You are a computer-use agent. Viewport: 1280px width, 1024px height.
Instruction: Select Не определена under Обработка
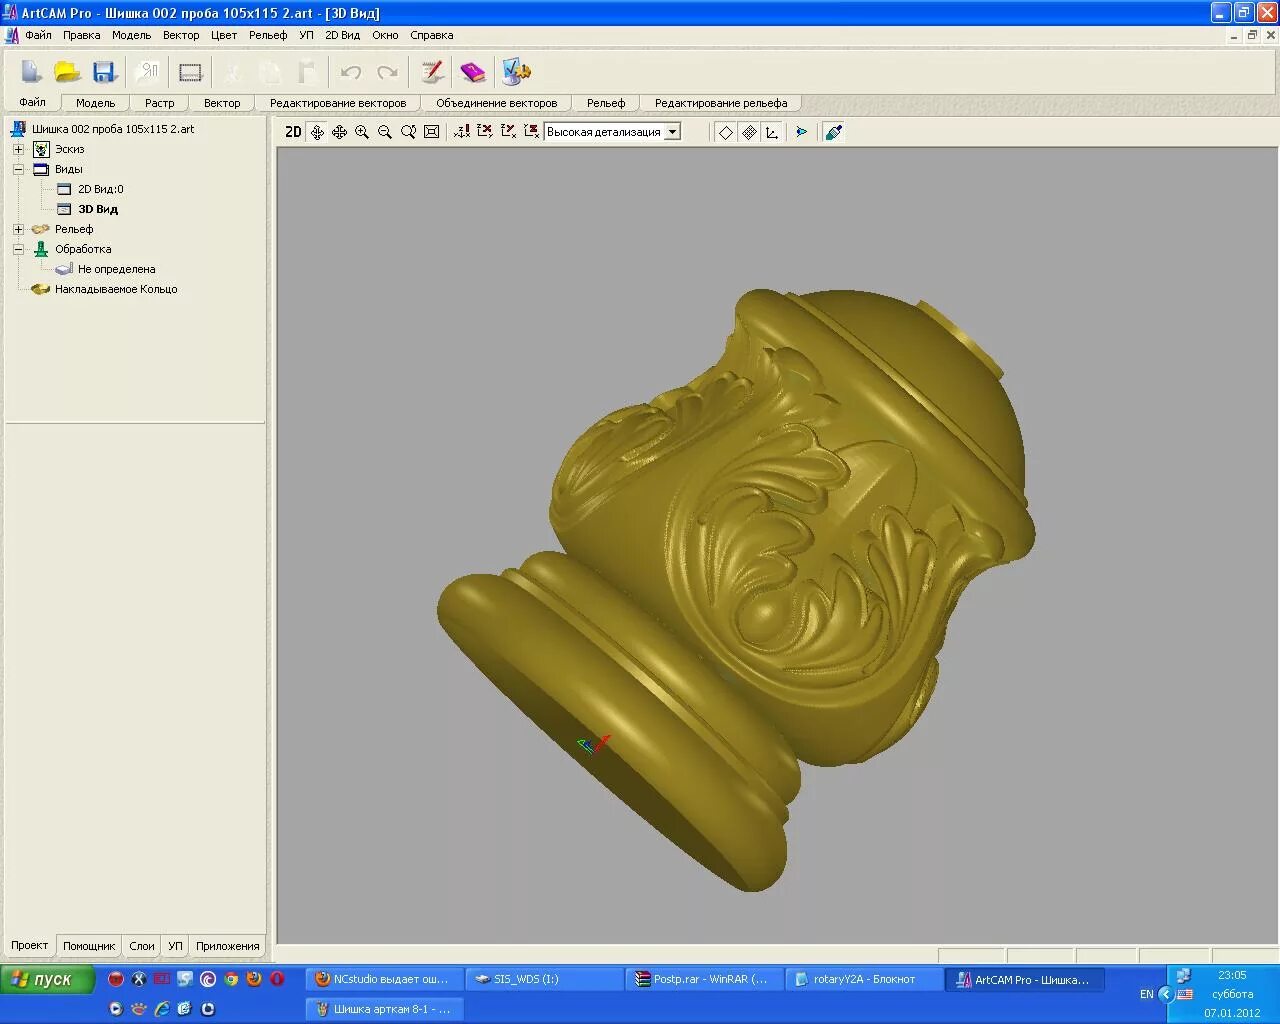116,269
